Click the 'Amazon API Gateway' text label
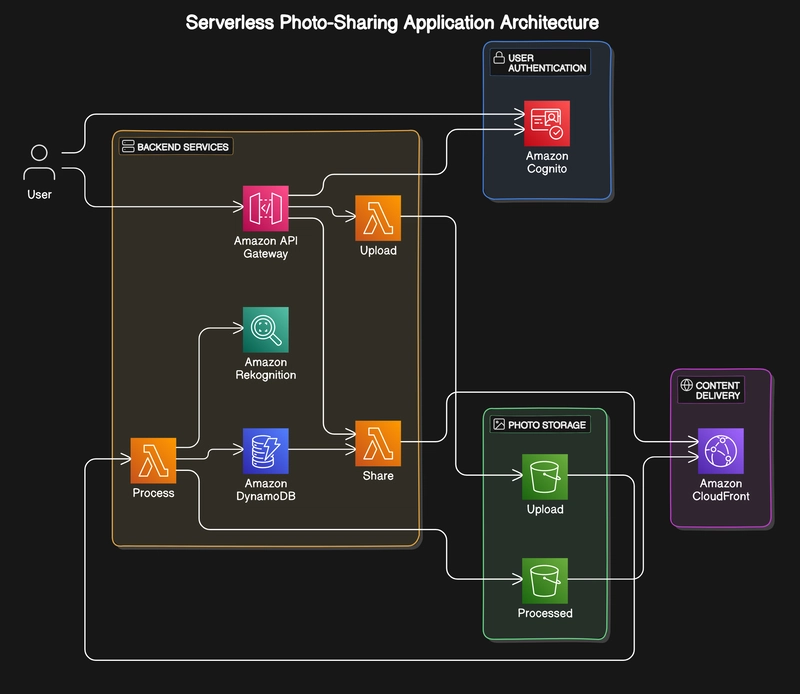800x694 pixels. coord(265,247)
